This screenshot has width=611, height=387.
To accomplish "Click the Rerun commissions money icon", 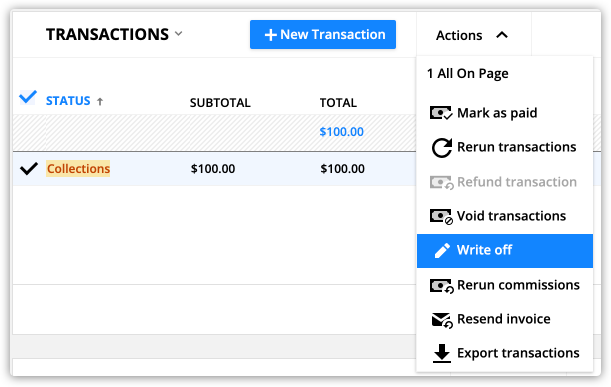I will (x=441, y=286).
